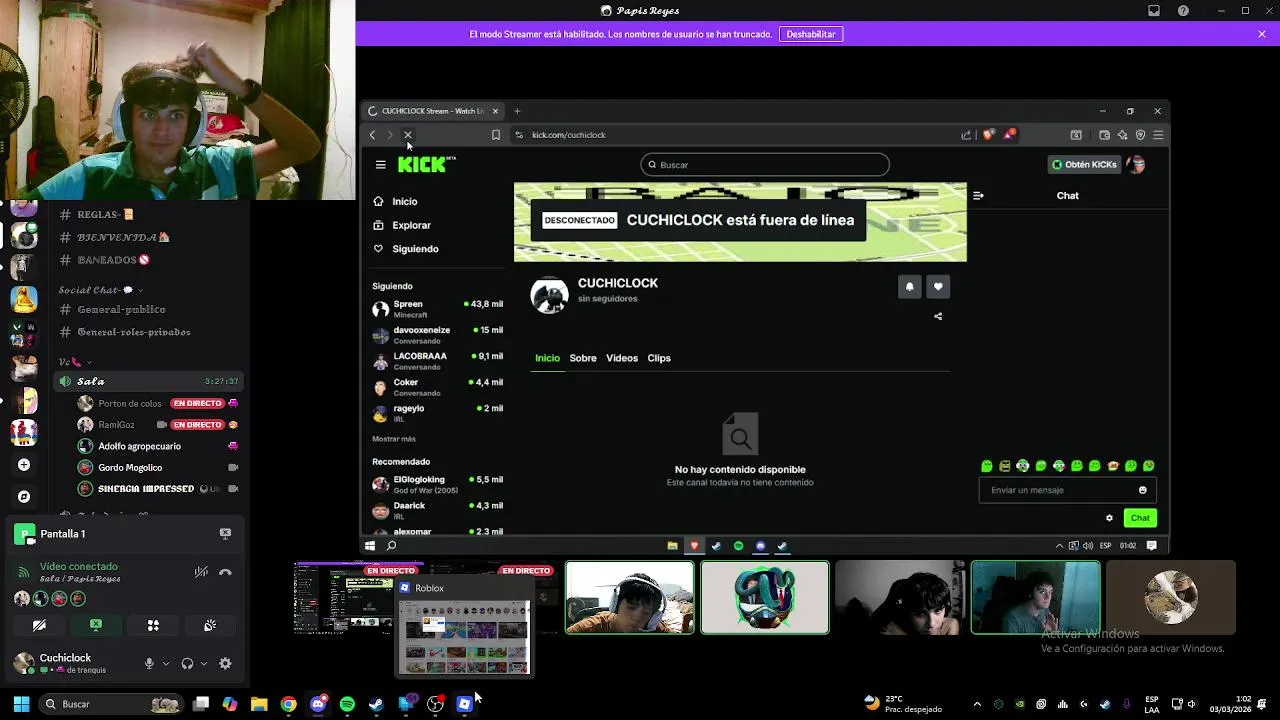Image resolution: width=1280 pixels, height=720 pixels.
Task: Toggle notifications bell for CUCHICLOCK
Action: [909, 287]
